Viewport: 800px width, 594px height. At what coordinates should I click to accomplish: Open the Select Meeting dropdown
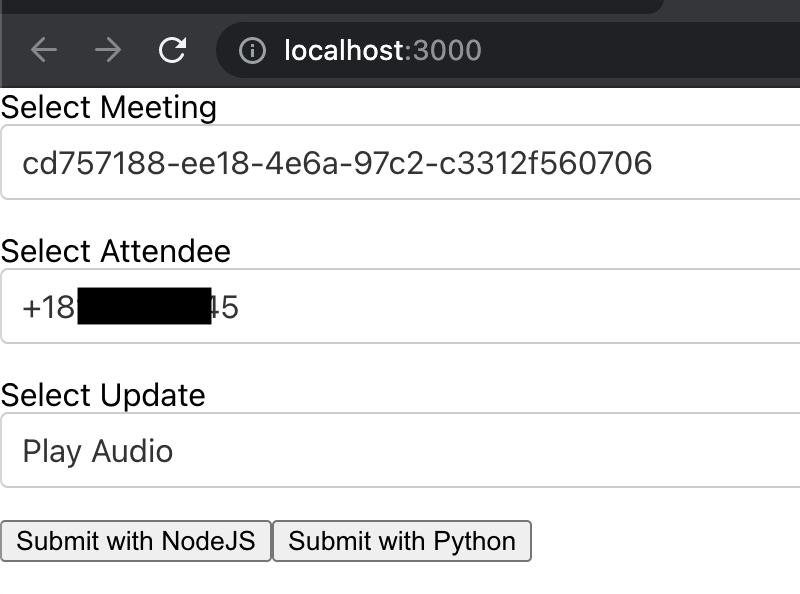[x=401, y=162]
